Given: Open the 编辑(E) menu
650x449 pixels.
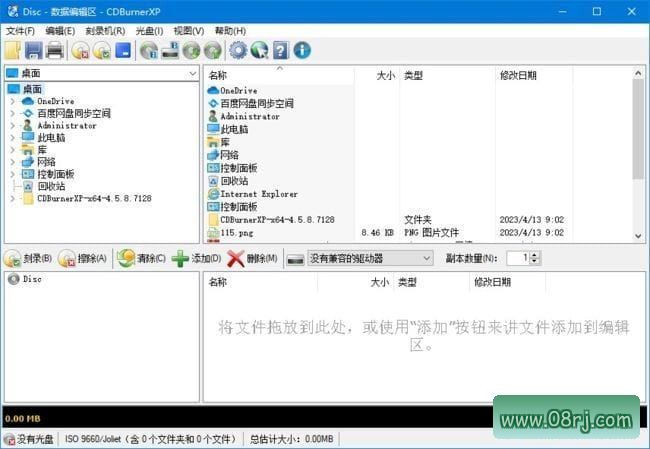Looking at the screenshot, I should (60, 31).
